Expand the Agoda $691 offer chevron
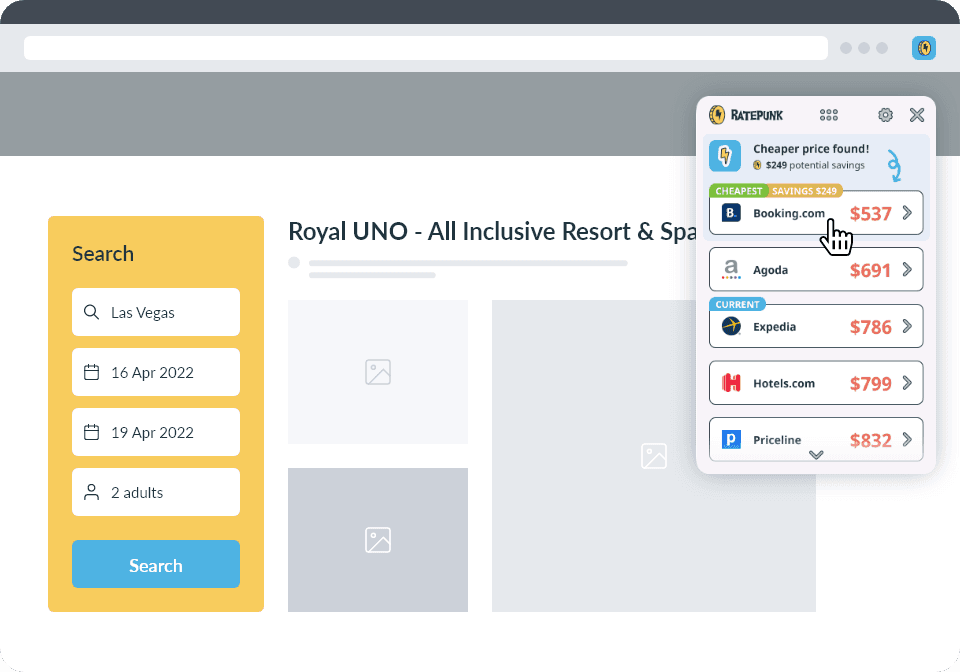This screenshot has width=960, height=672. 907,269
